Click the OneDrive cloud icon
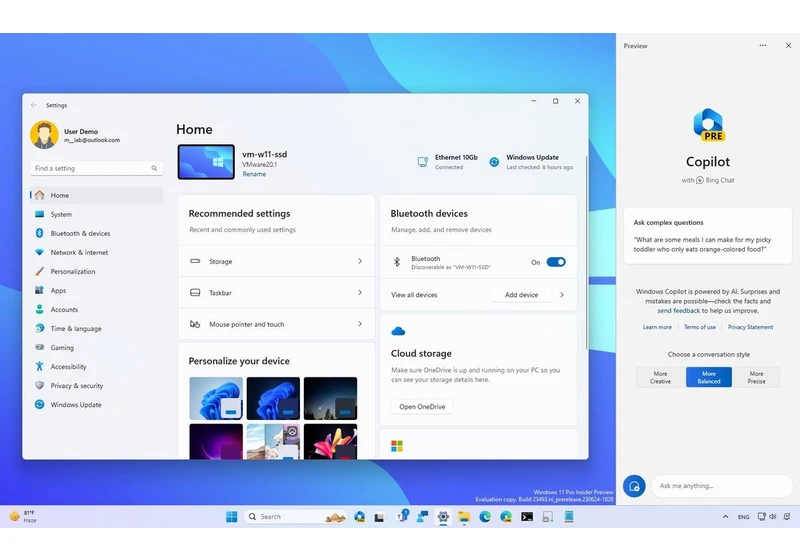The width and height of the screenshot is (800, 560). (x=398, y=332)
